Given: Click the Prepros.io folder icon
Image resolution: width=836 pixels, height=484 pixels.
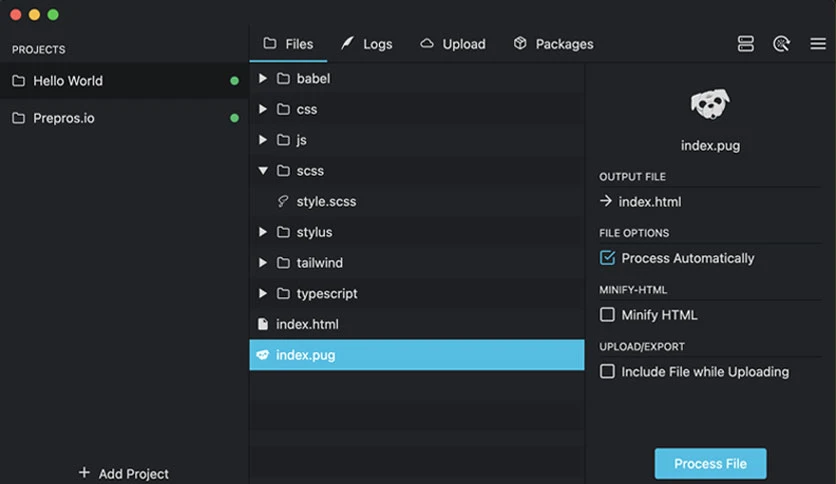Looking at the screenshot, I should coord(19,118).
